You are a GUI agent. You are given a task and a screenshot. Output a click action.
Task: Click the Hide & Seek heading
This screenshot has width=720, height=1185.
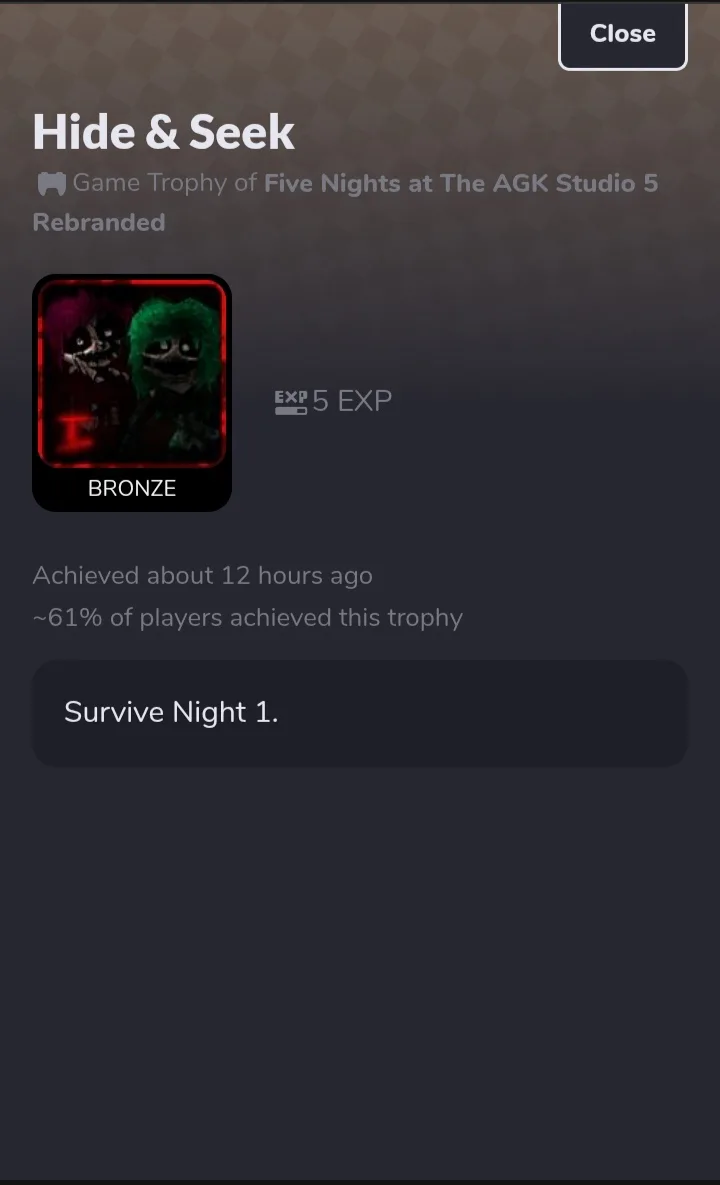(x=163, y=132)
